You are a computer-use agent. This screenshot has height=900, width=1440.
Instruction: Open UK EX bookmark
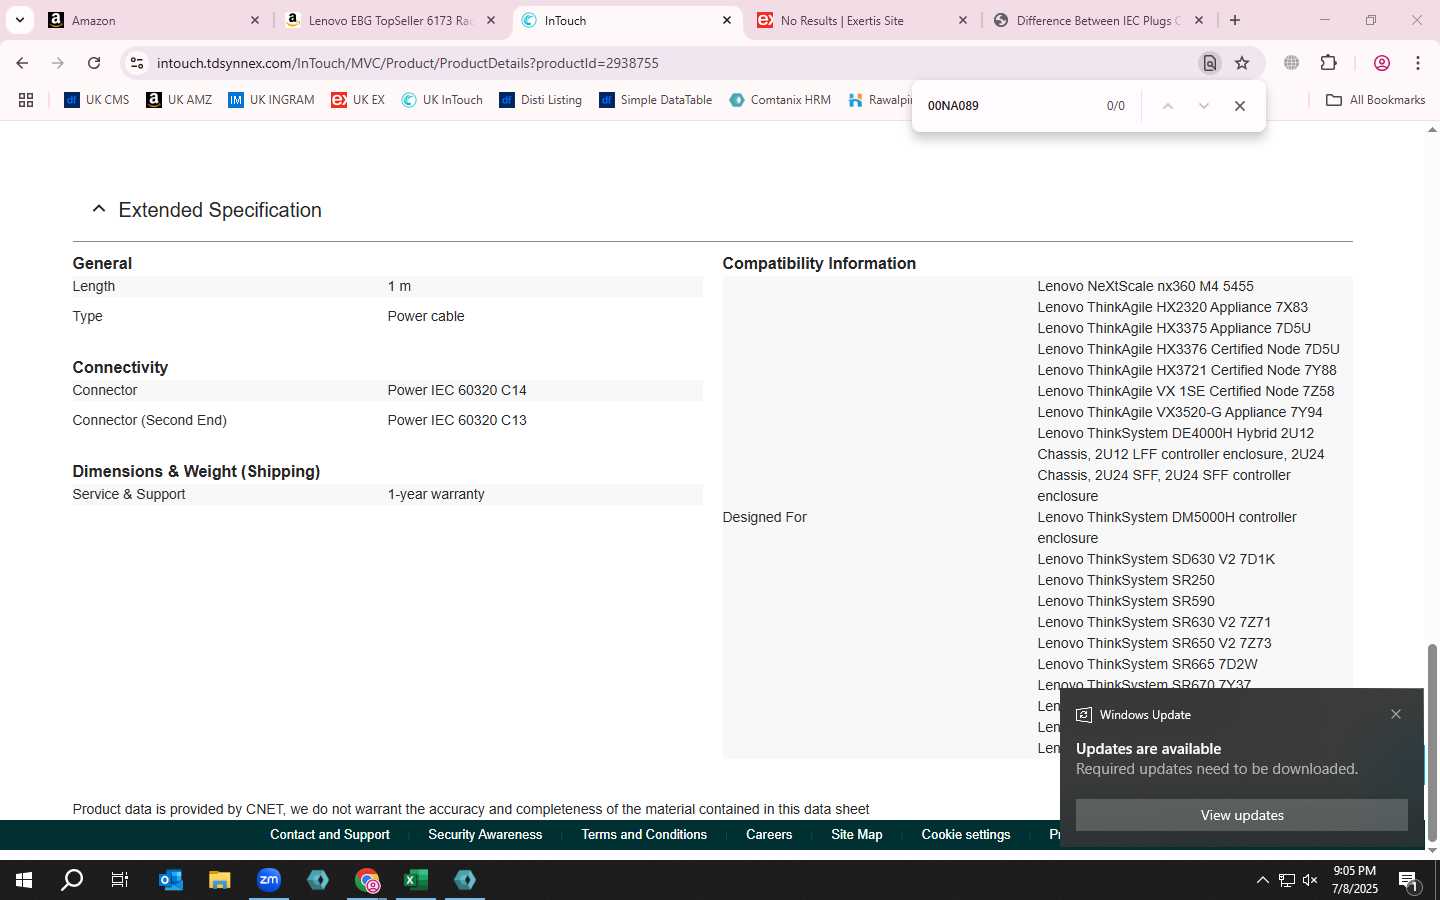(358, 100)
